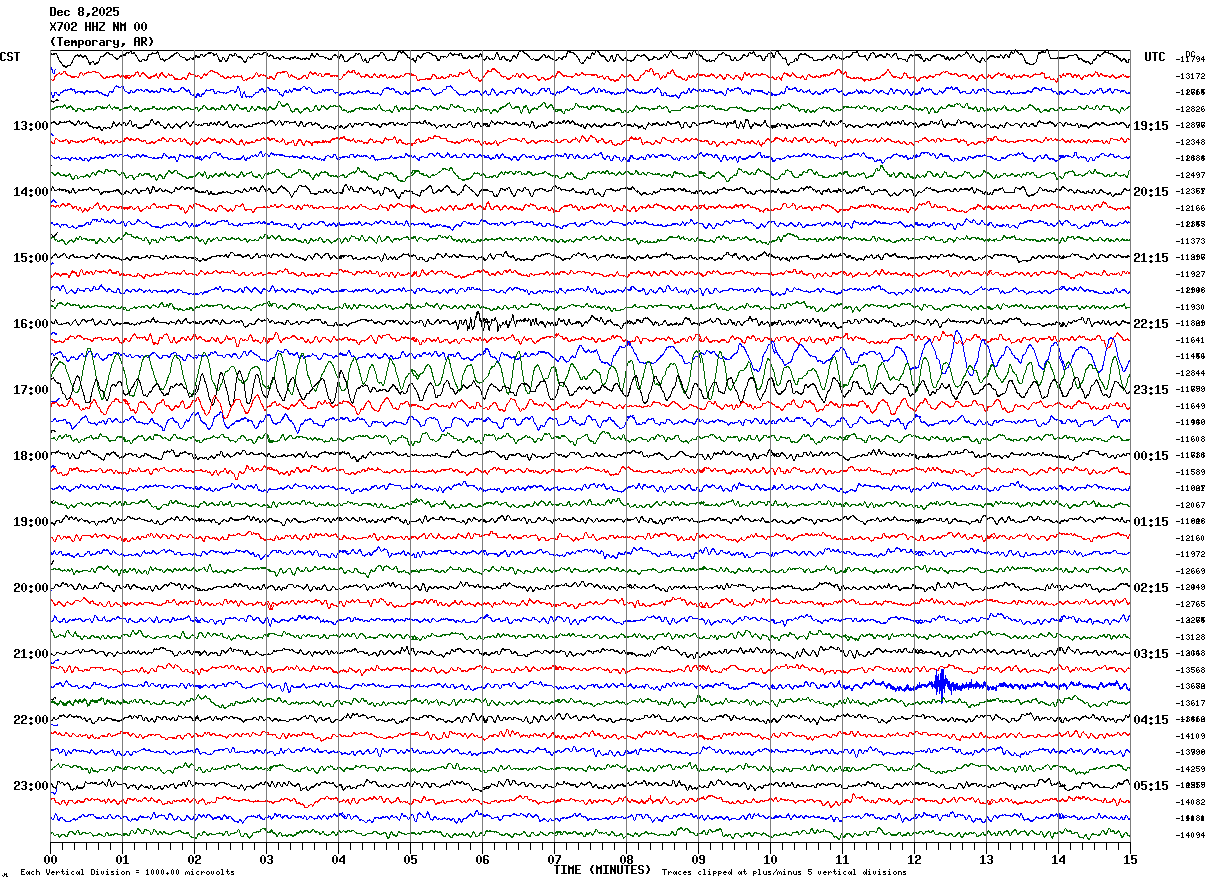Click the UTC timezone label

1155,57
